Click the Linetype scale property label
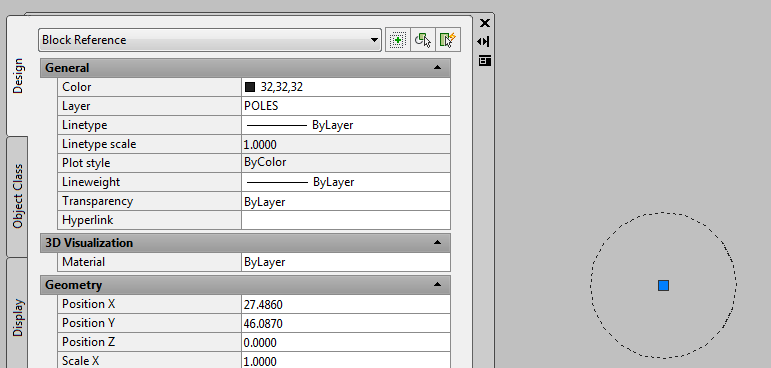Viewport: 771px width, 368px height. pos(99,144)
